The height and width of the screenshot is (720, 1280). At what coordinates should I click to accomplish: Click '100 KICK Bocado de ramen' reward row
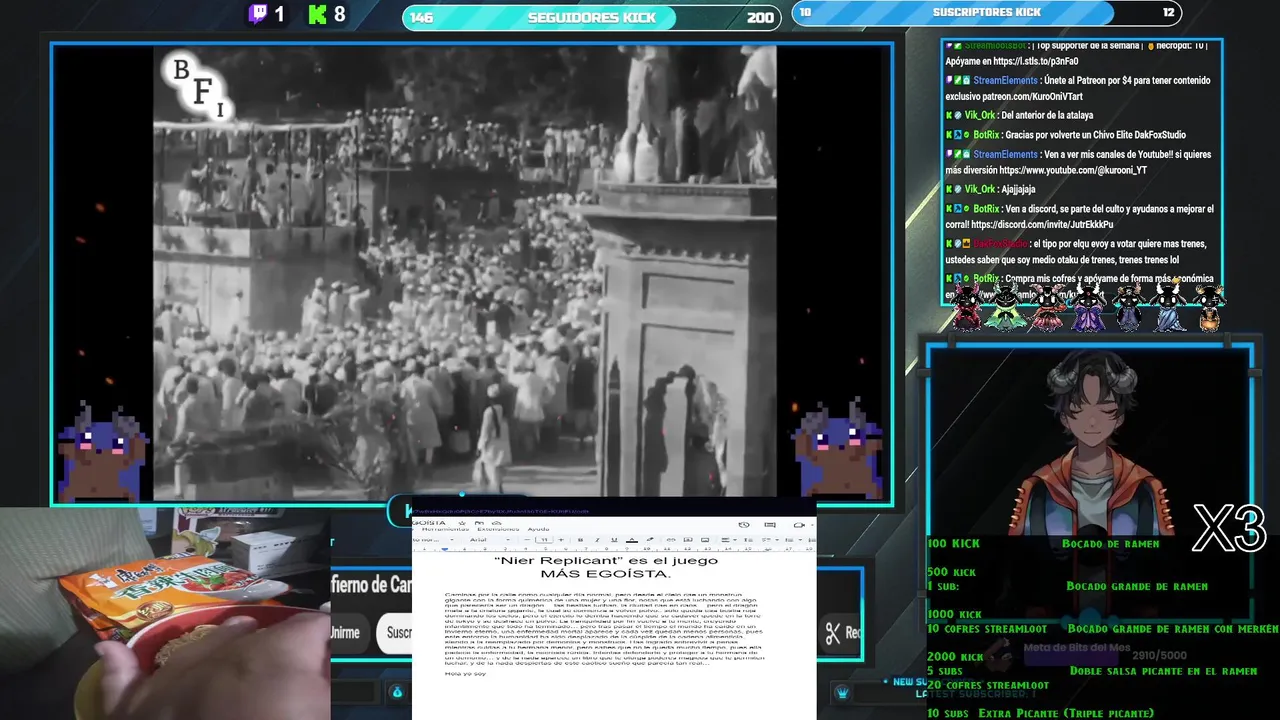(1044, 544)
